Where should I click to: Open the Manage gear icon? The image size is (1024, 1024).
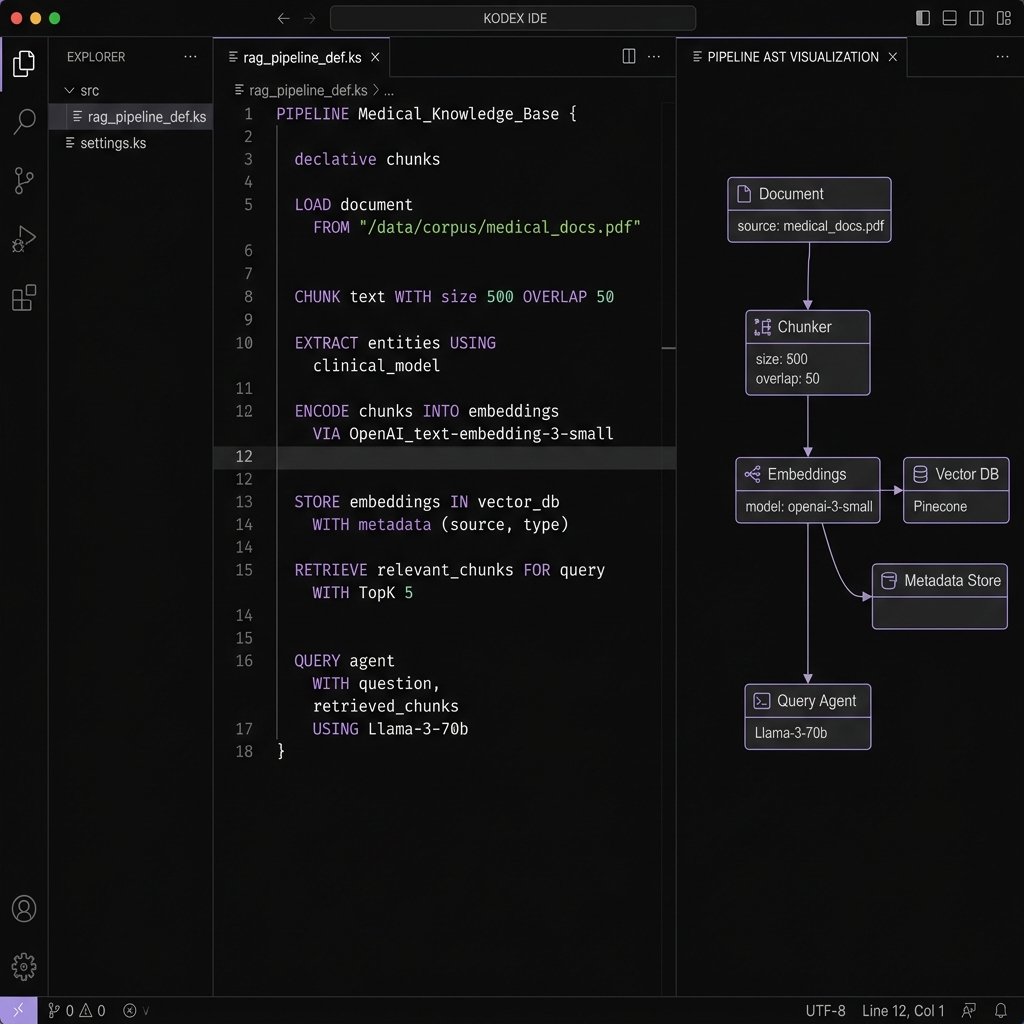coord(24,967)
